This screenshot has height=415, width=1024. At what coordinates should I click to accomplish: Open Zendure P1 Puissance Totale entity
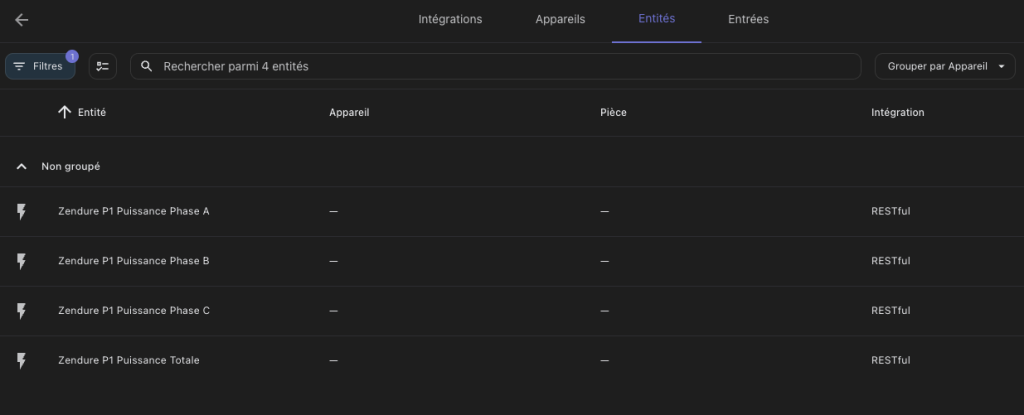tap(129, 360)
